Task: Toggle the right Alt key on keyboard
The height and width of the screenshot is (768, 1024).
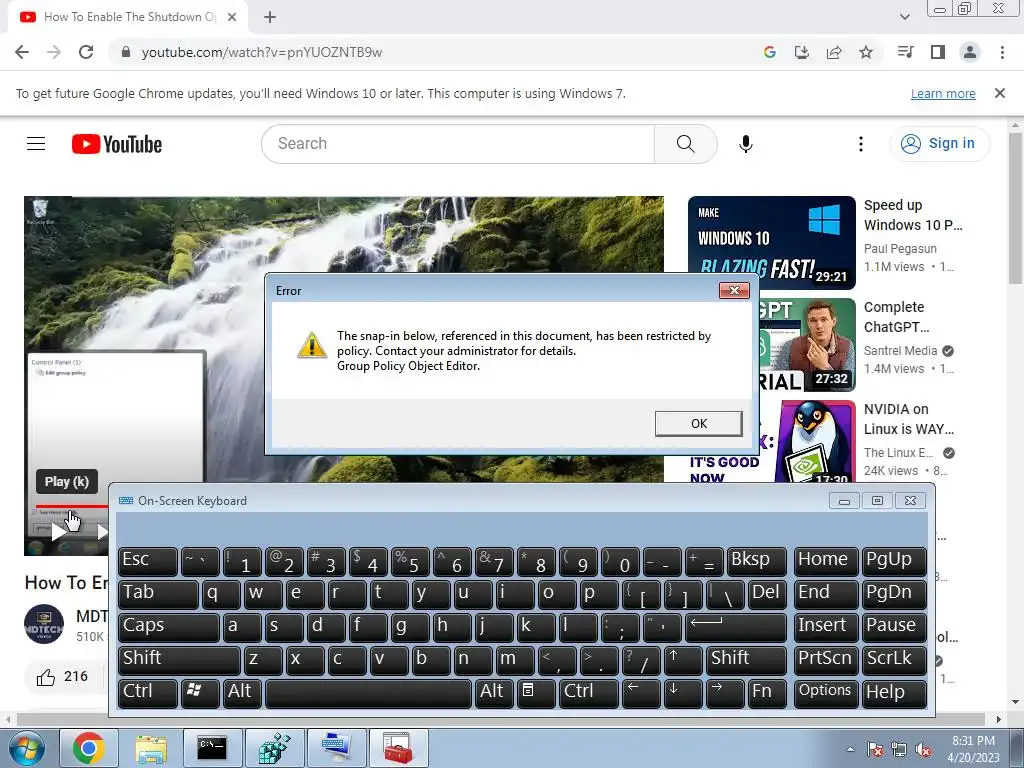Action: pyautogui.click(x=494, y=693)
